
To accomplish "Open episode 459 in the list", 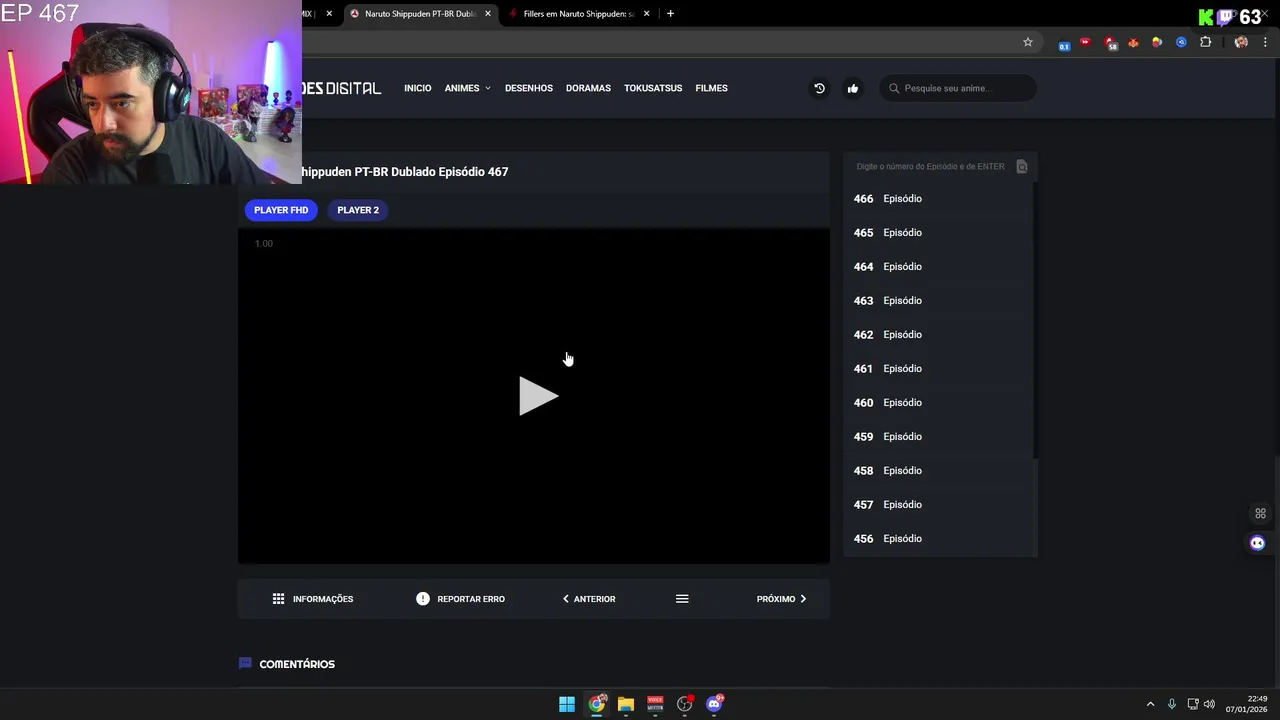I will (937, 437).
